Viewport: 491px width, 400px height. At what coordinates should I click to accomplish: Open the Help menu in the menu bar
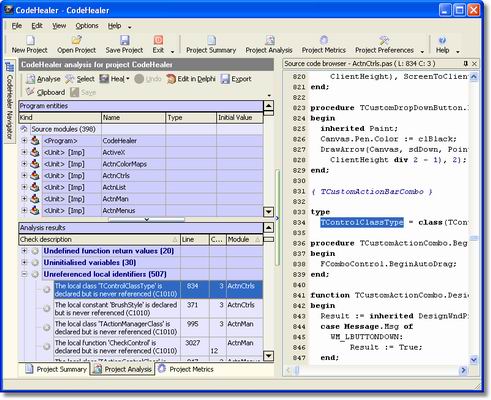tap(114, 26)
